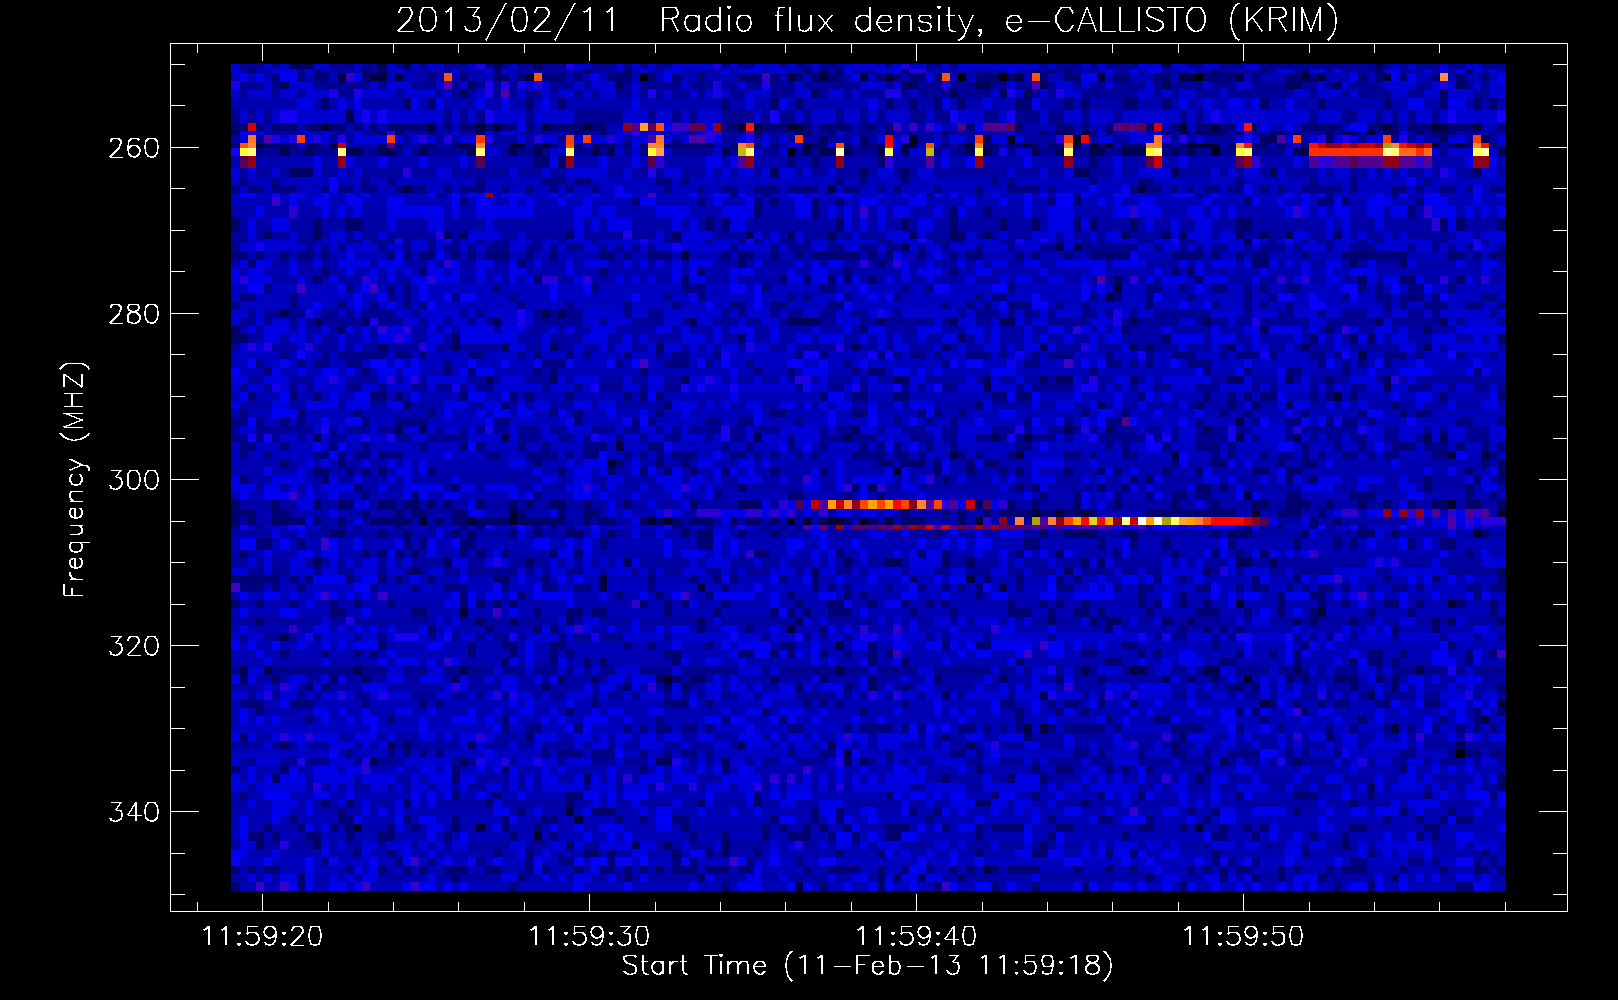Click the plot title '2013/02/11 Radio flux density, e-CALLISTO (KRIM)'

pos(867,20)
